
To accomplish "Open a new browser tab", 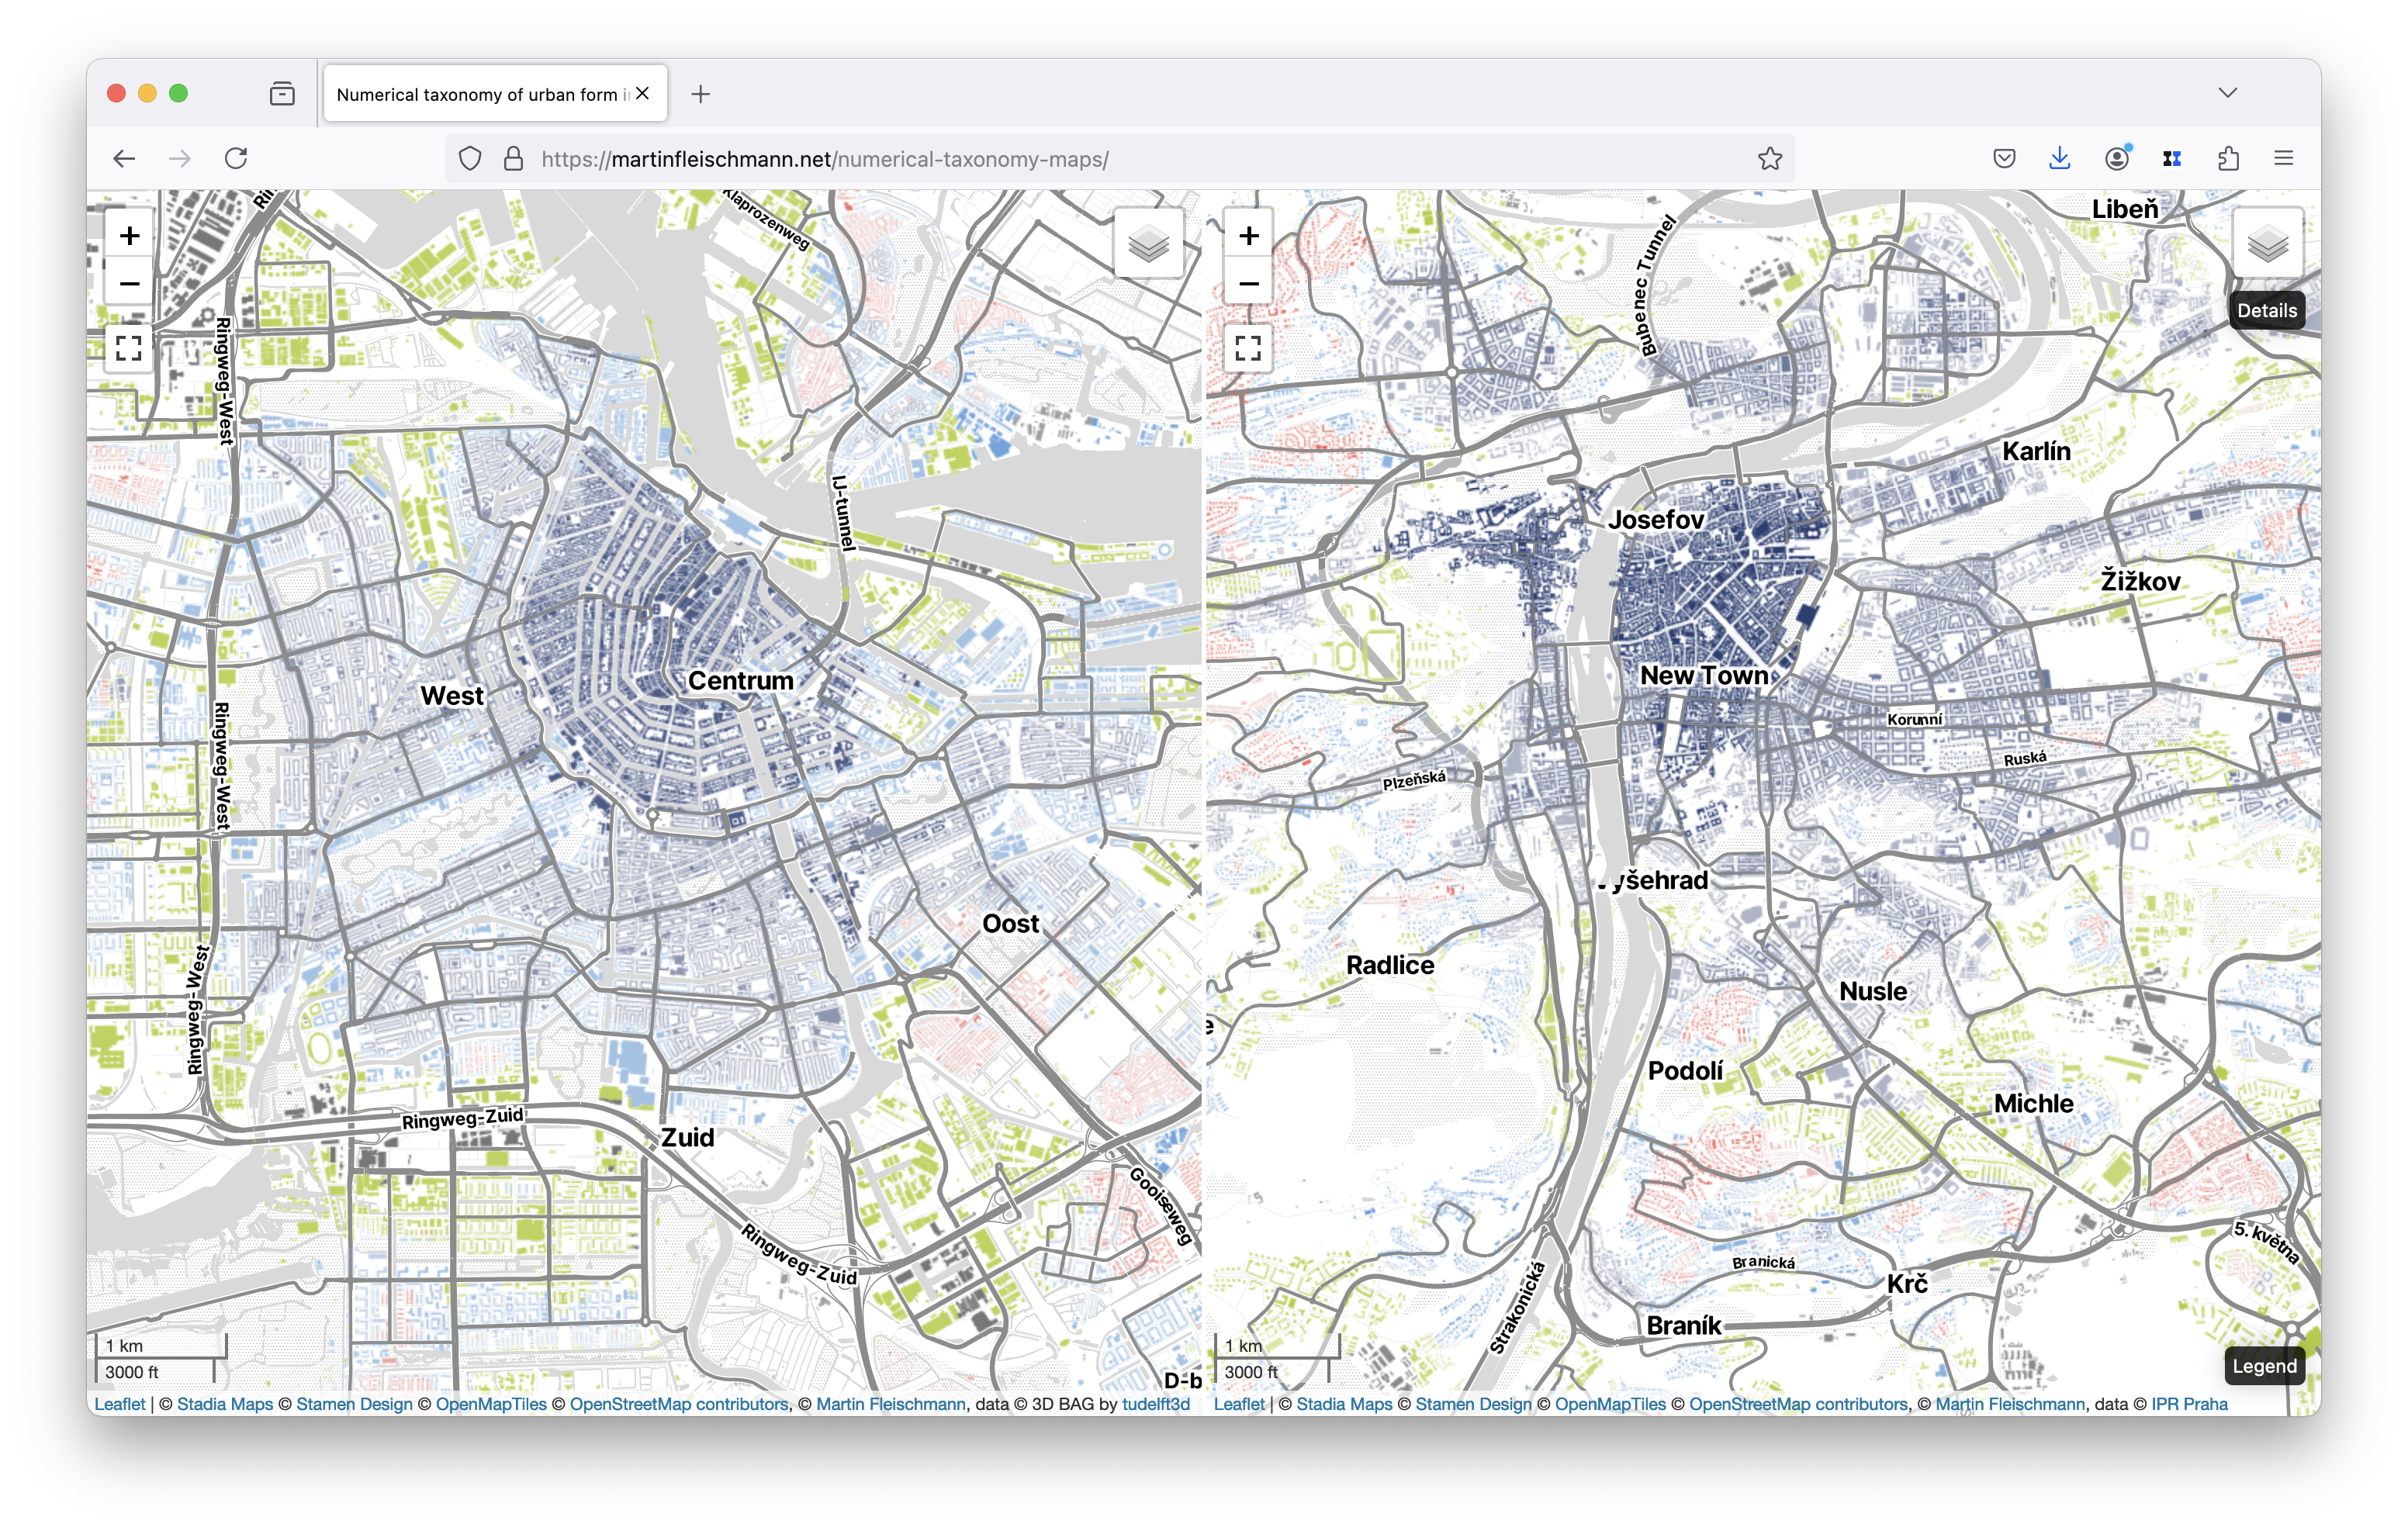I will point(700,94).
